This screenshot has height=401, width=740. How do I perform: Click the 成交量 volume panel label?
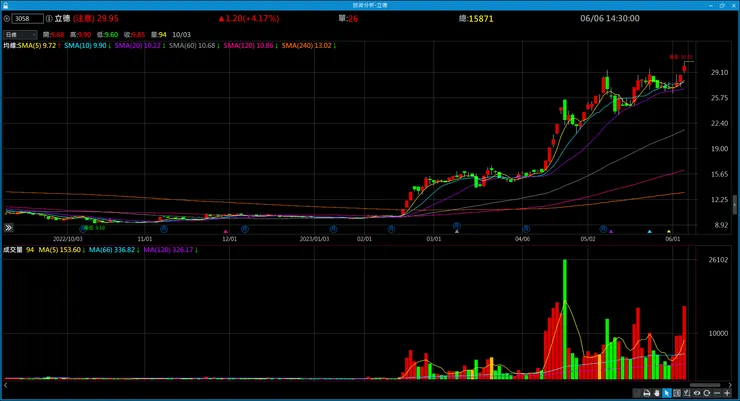(x=13, y=250)
